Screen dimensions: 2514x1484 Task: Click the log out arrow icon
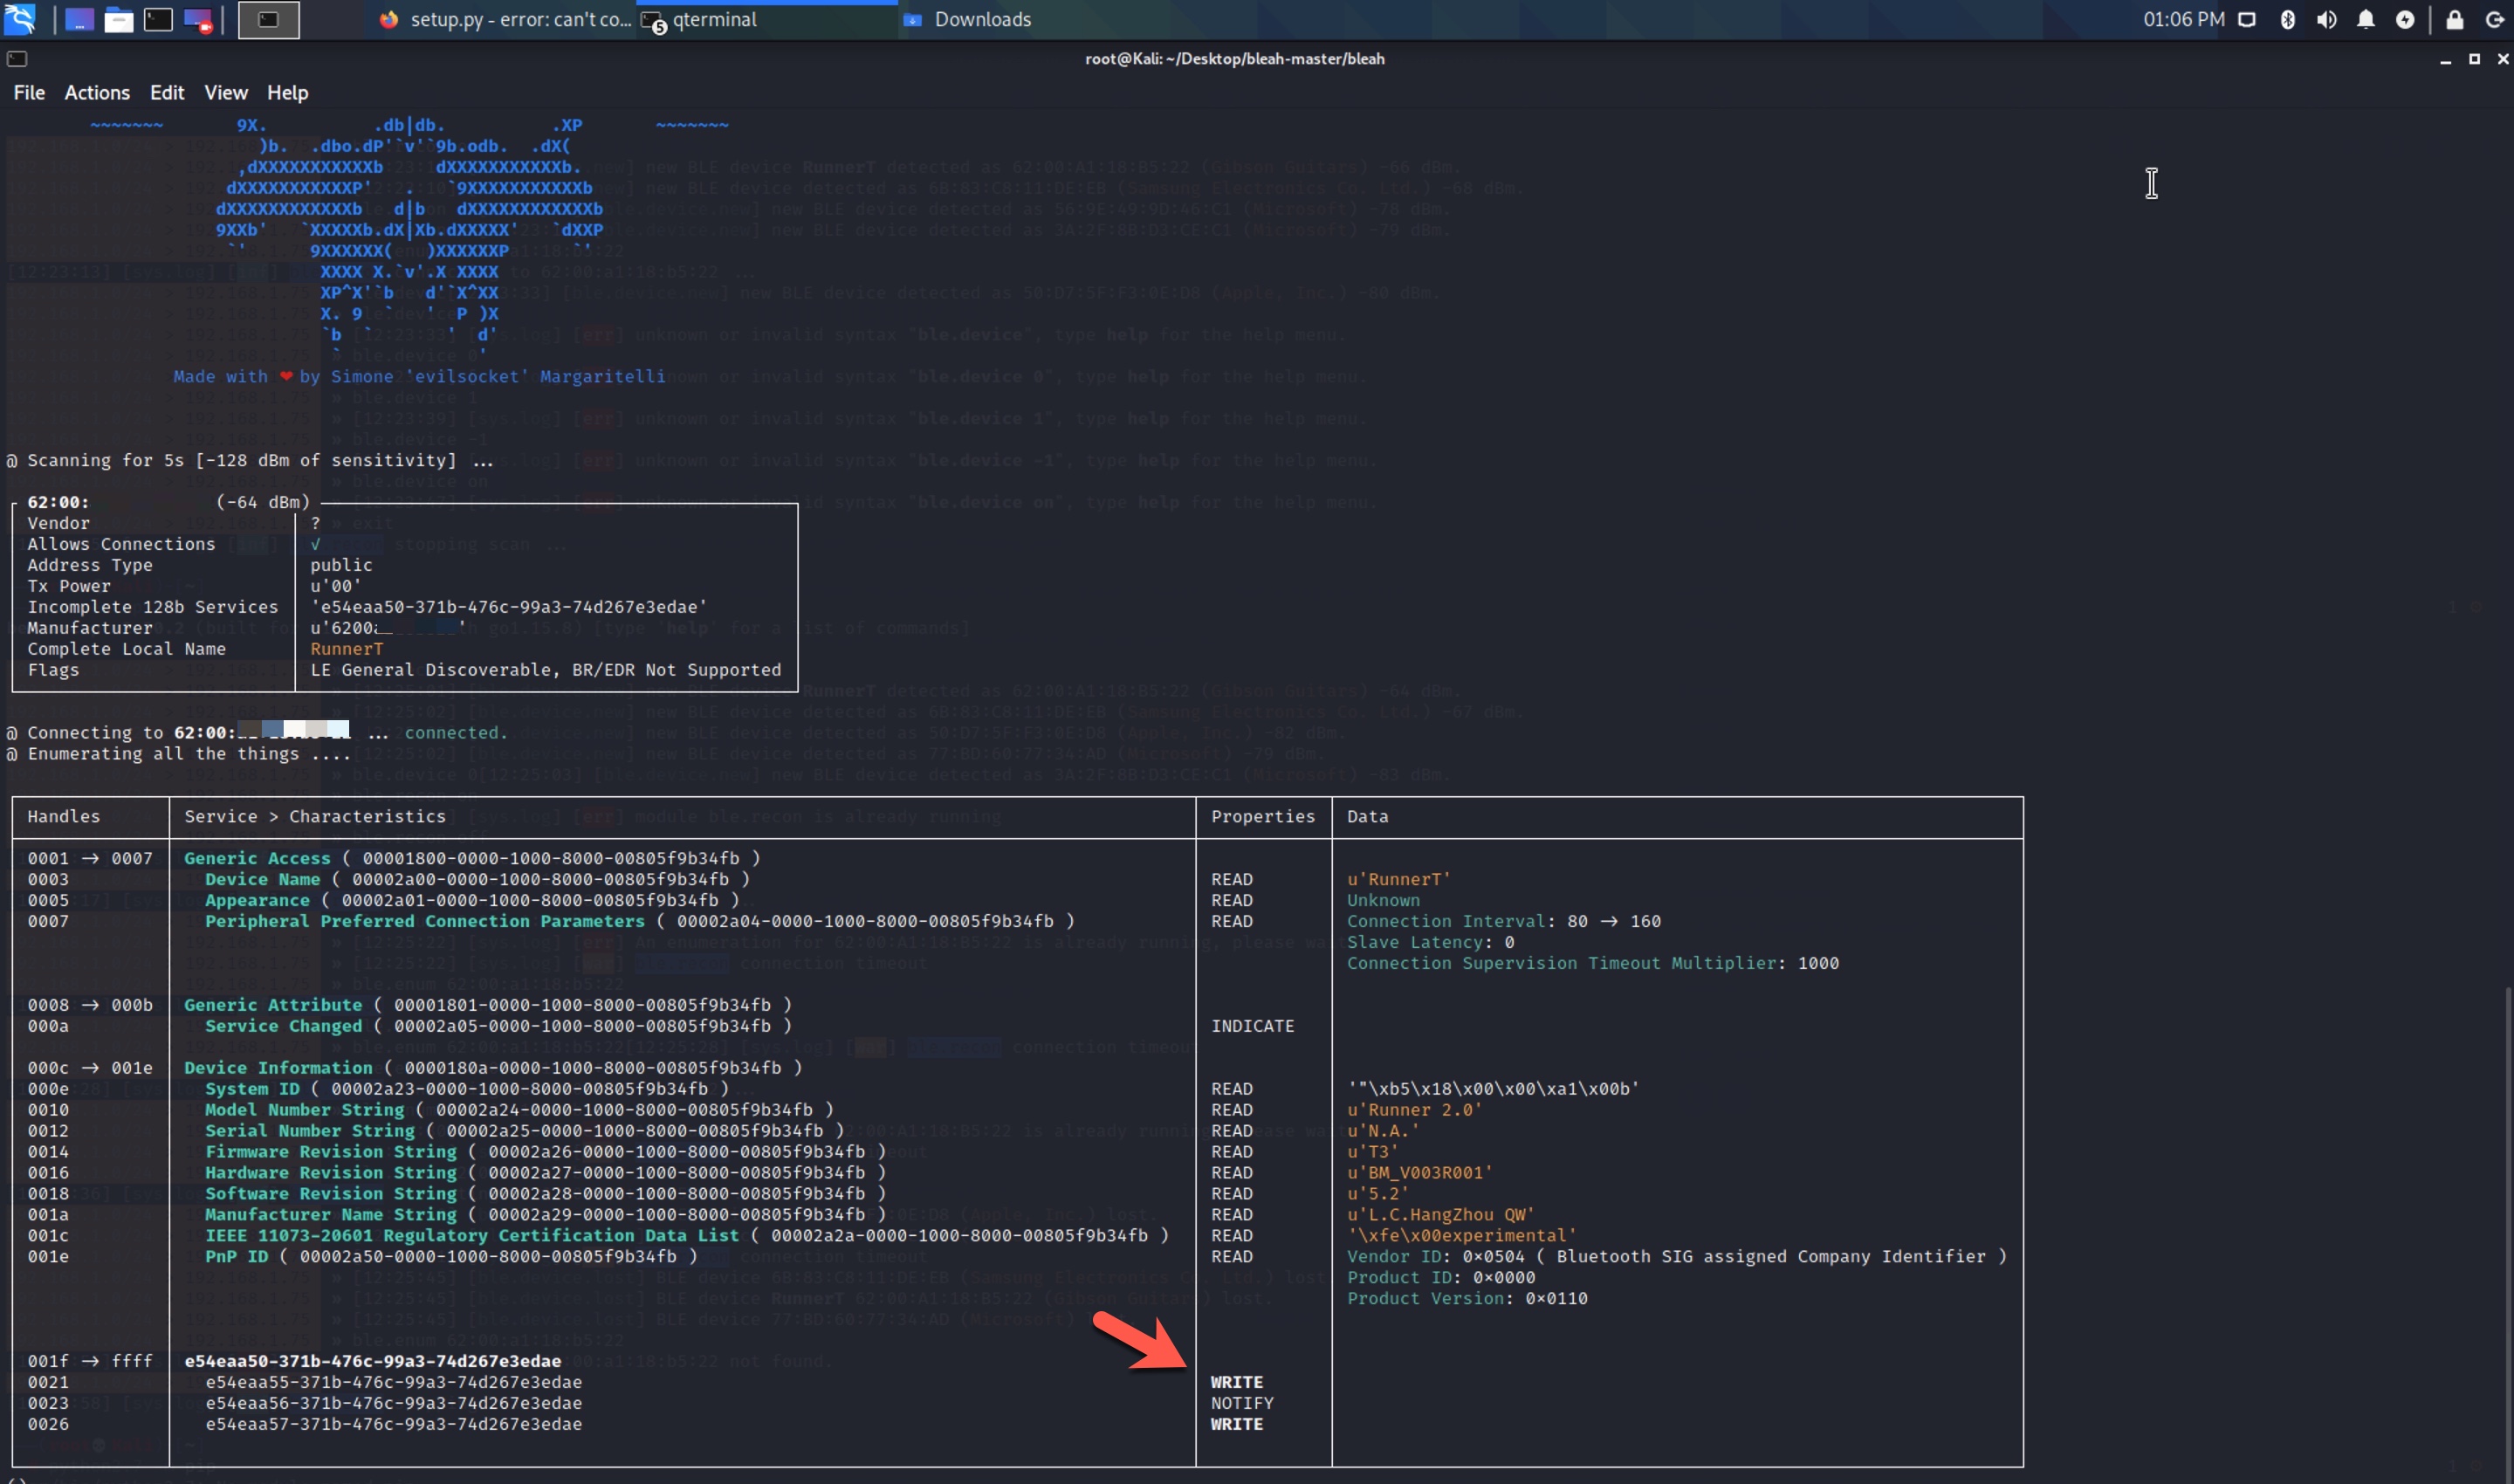[x=2494, y=19]
